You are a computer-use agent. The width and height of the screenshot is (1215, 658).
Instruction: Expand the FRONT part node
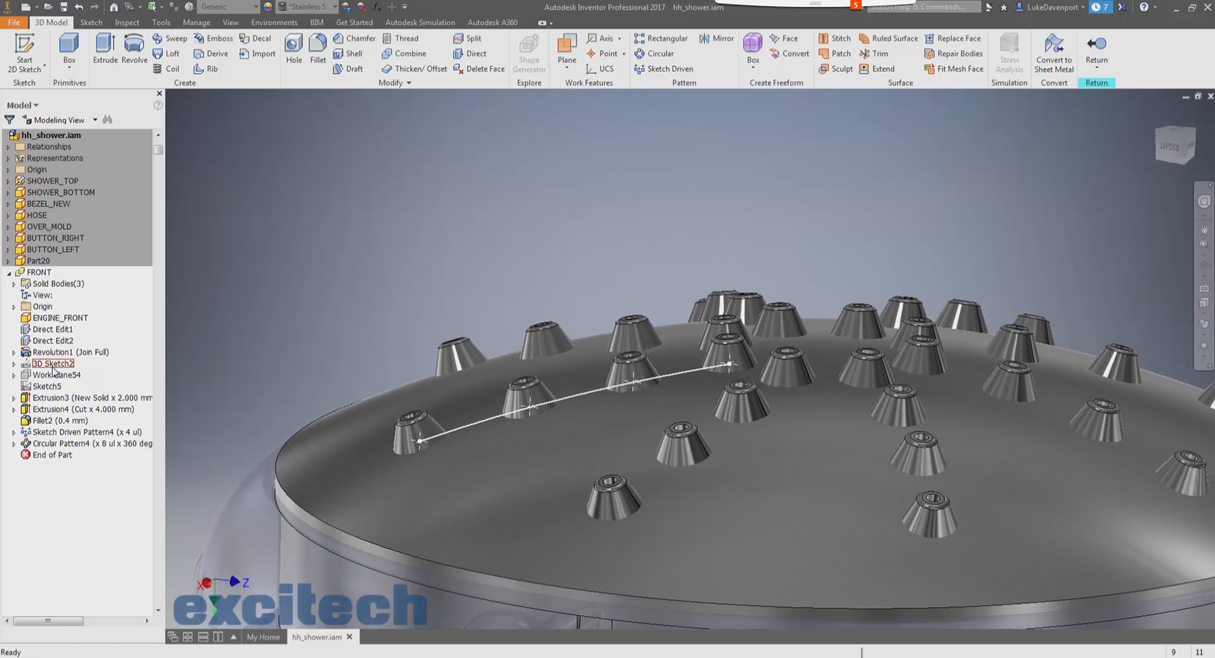point(8,271)
